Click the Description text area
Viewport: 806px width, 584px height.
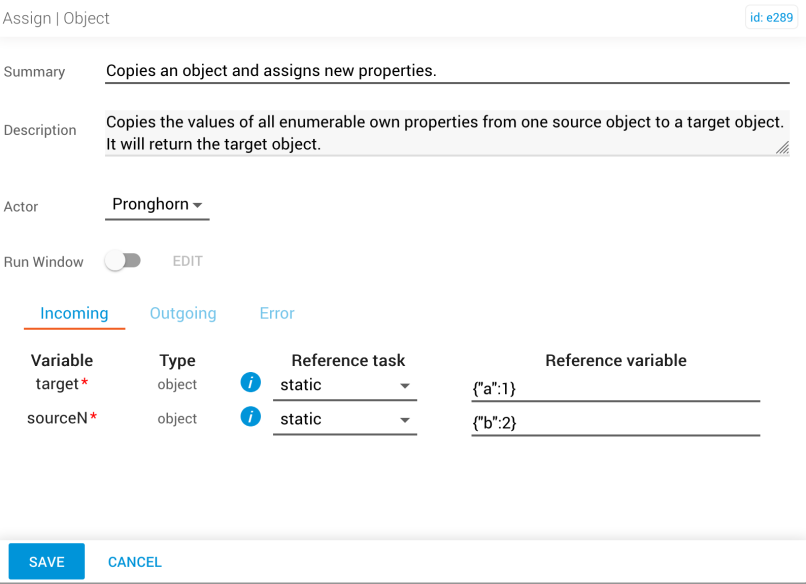pos(447,133)
